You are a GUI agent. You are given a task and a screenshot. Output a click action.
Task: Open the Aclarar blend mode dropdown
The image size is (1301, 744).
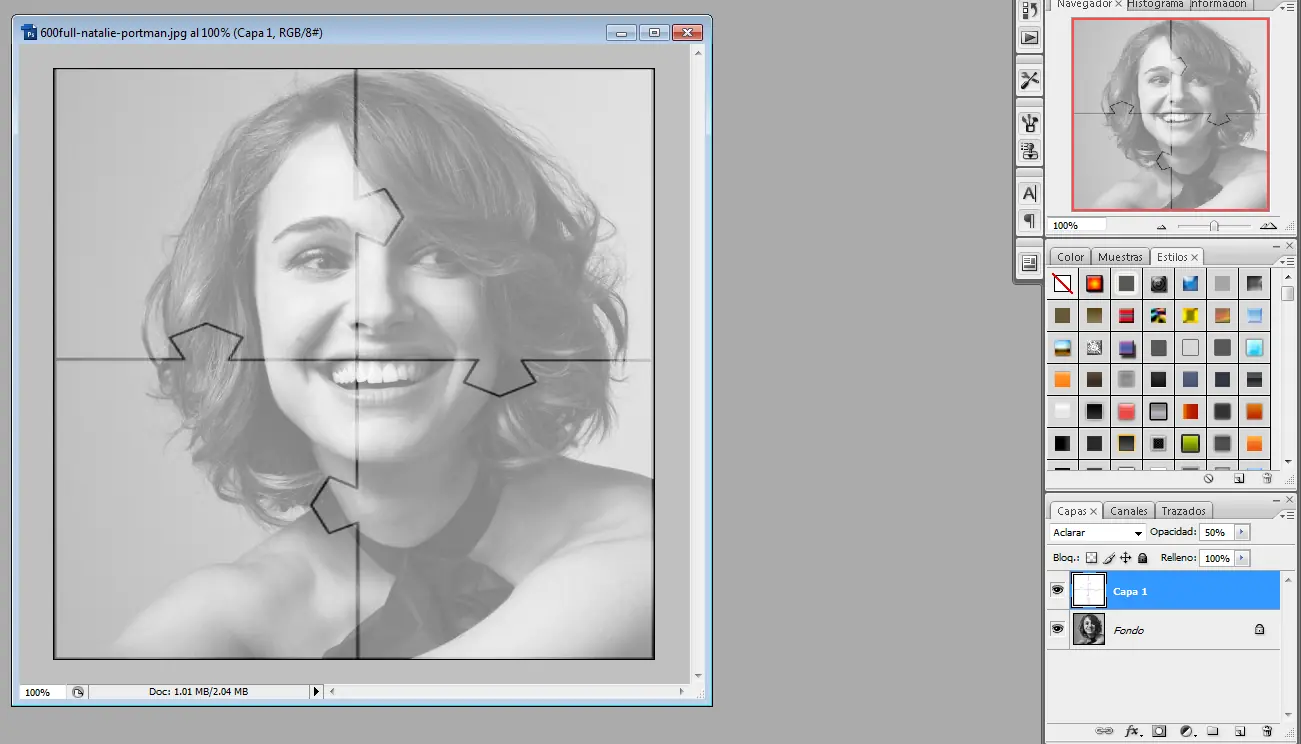click(1098, 533)
